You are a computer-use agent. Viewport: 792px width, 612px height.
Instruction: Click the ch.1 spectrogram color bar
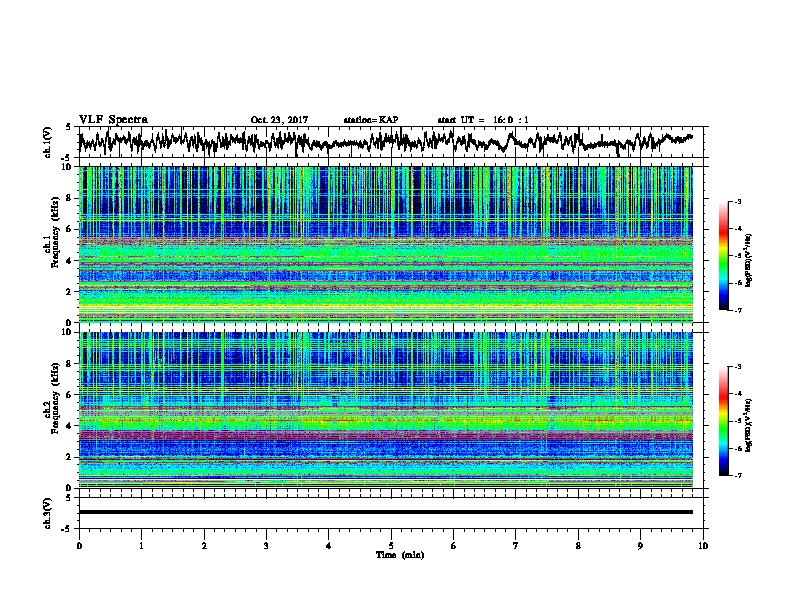point(723,256)
